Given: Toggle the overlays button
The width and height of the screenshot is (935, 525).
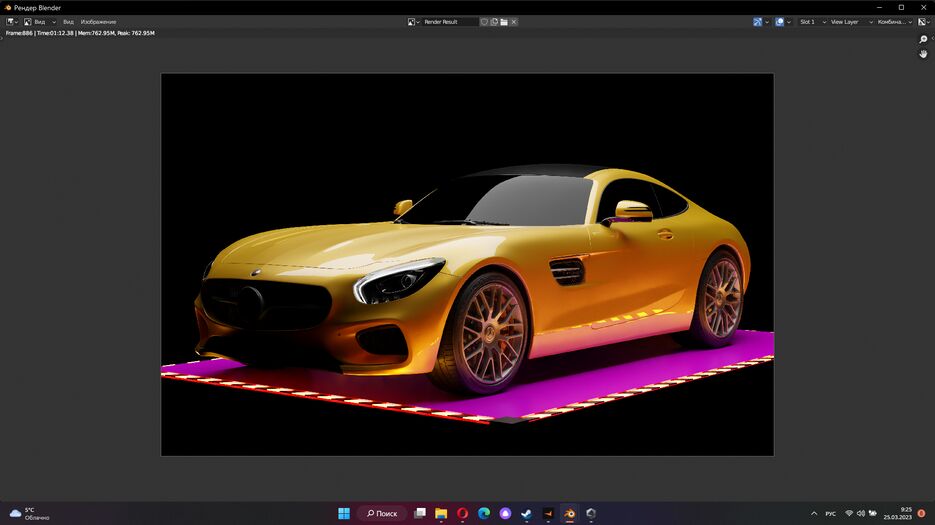Looking at the screenshot, I should [779, 21].
